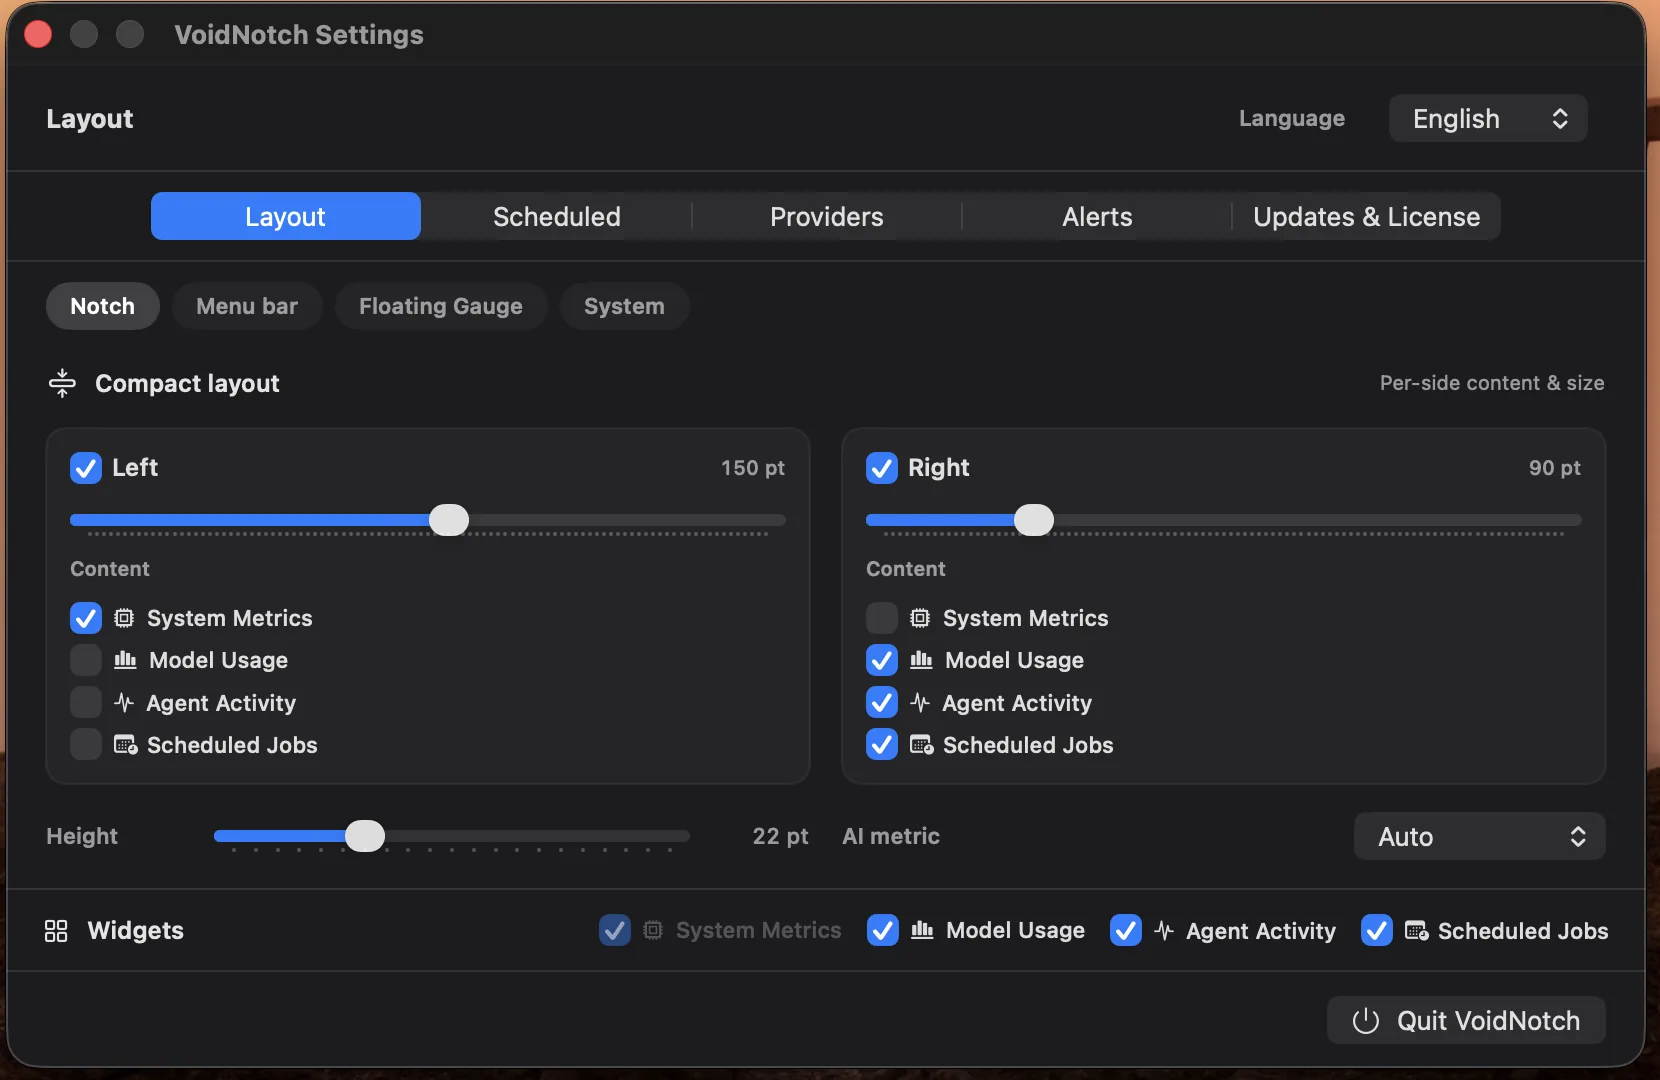Click the Agent Activity icon in Widgets row
Screen dimensions: 1660x1080
point(1164,931)
